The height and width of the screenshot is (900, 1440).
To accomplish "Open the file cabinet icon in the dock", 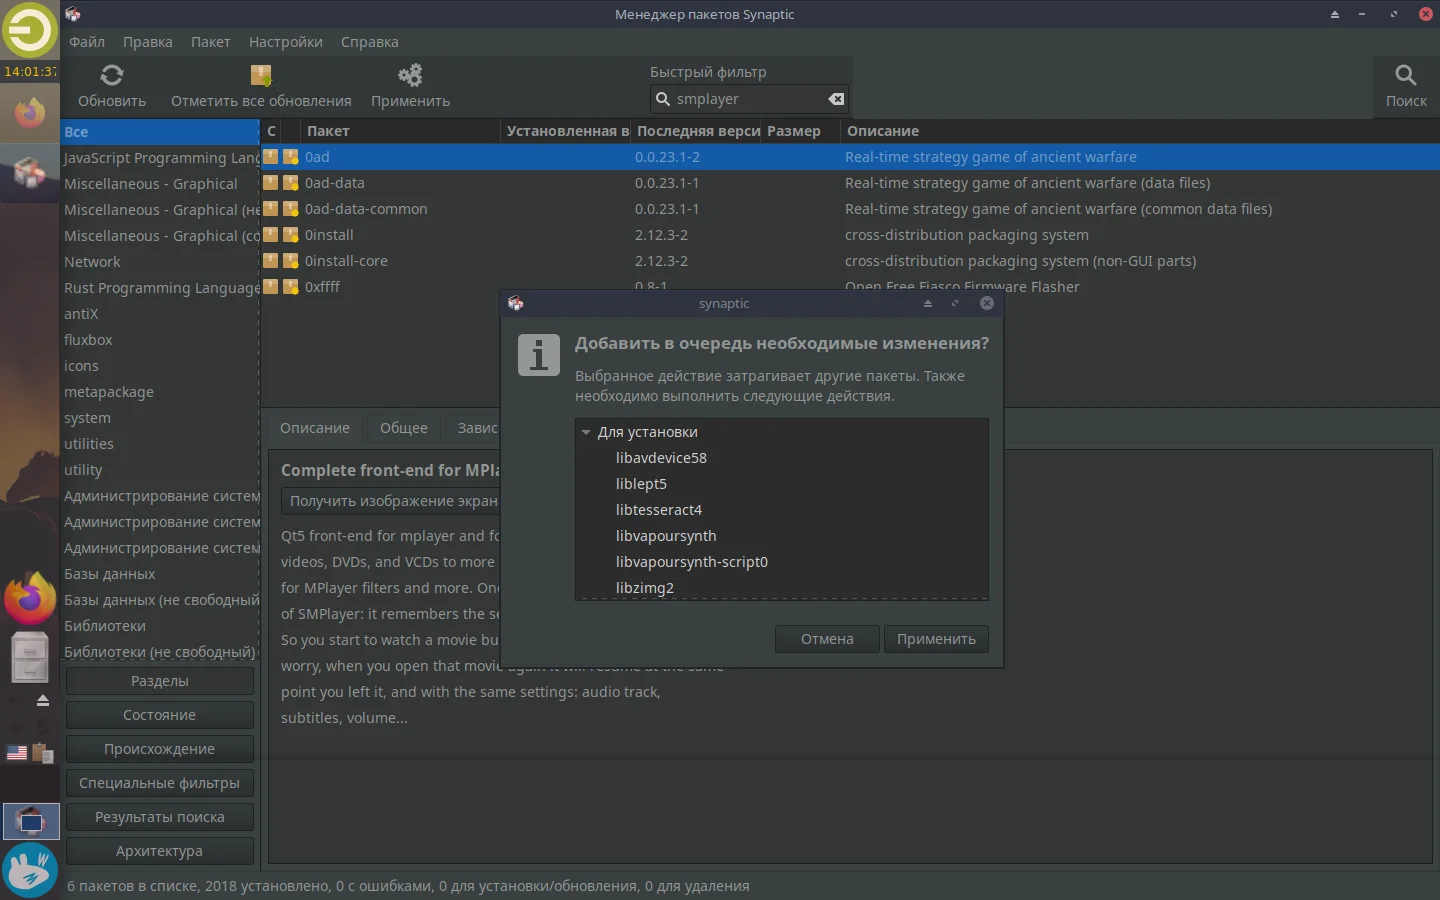I will pos(30,657).
